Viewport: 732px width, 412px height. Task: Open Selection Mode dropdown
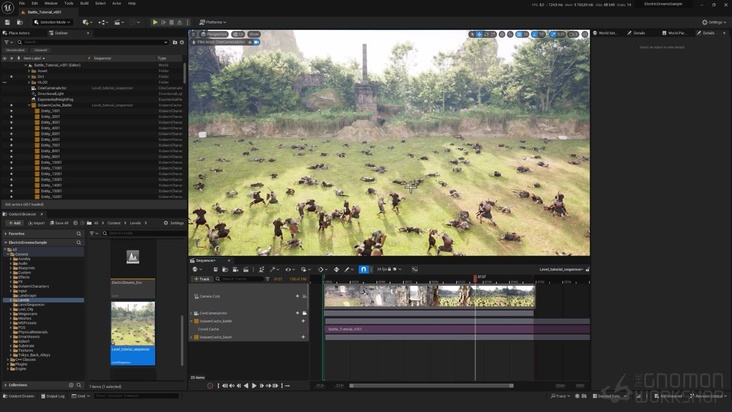click(x=52, y=22)
